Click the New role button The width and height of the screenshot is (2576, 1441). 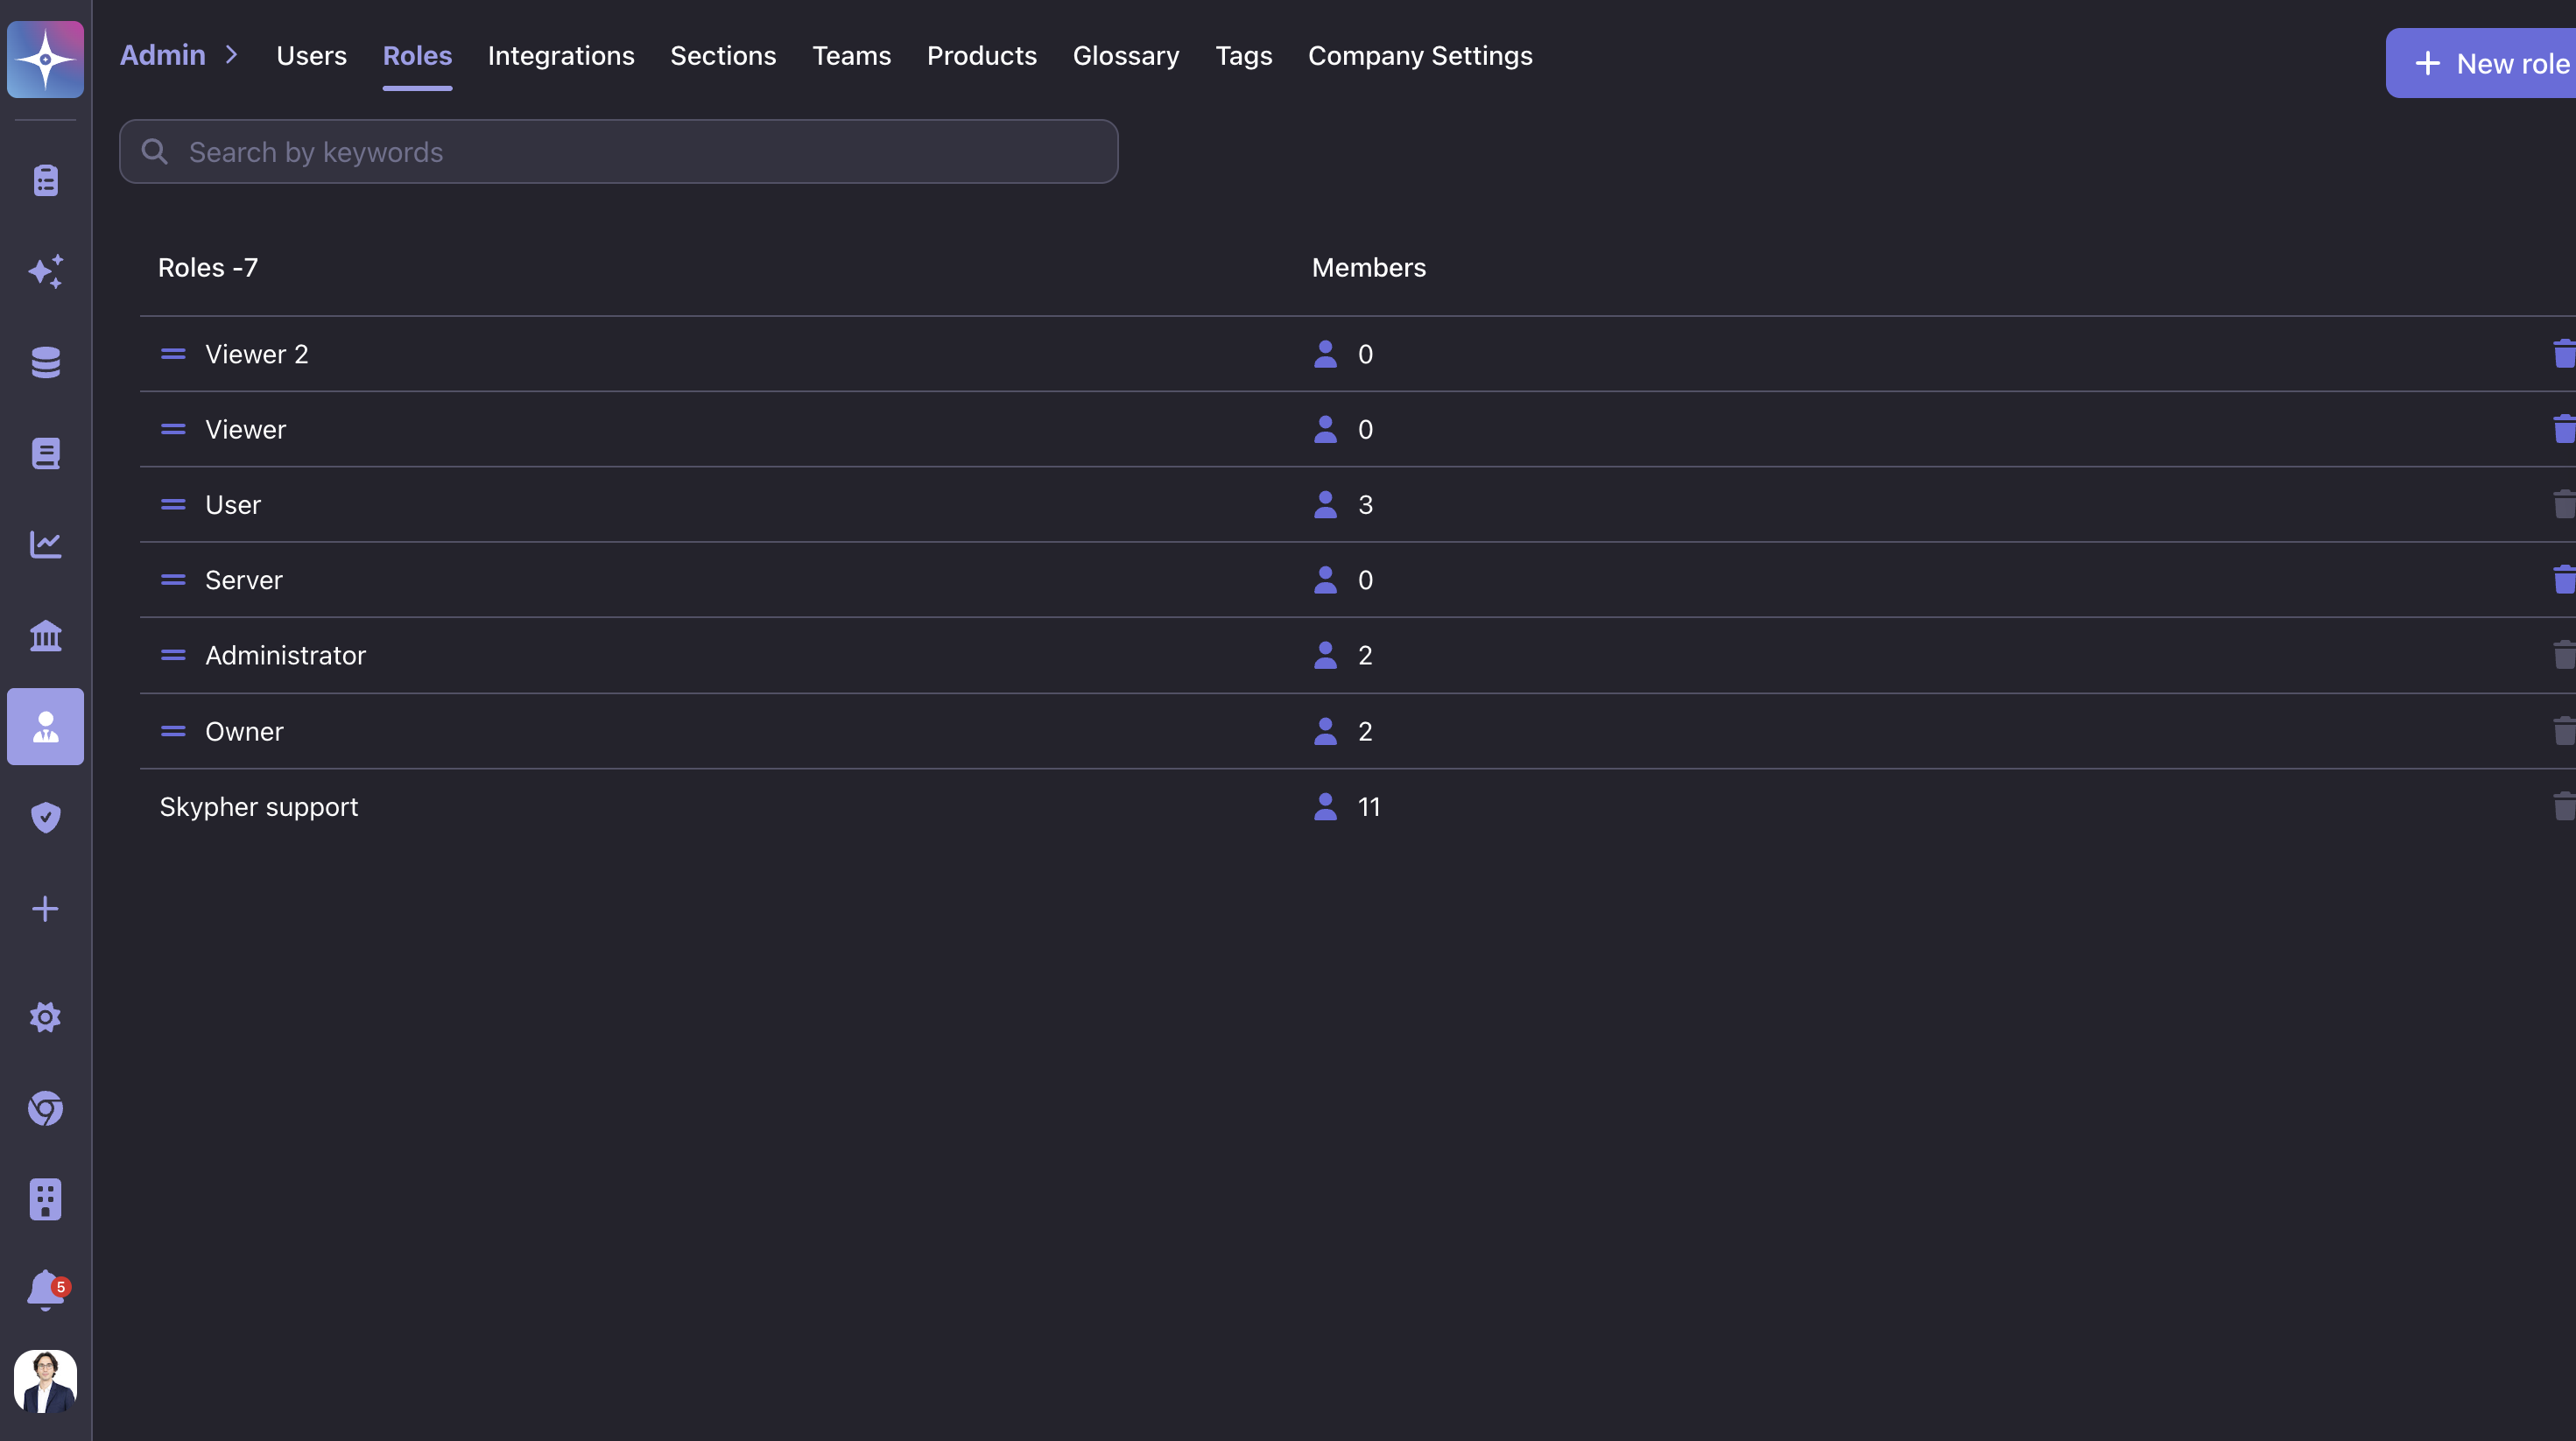point(2490,64)
